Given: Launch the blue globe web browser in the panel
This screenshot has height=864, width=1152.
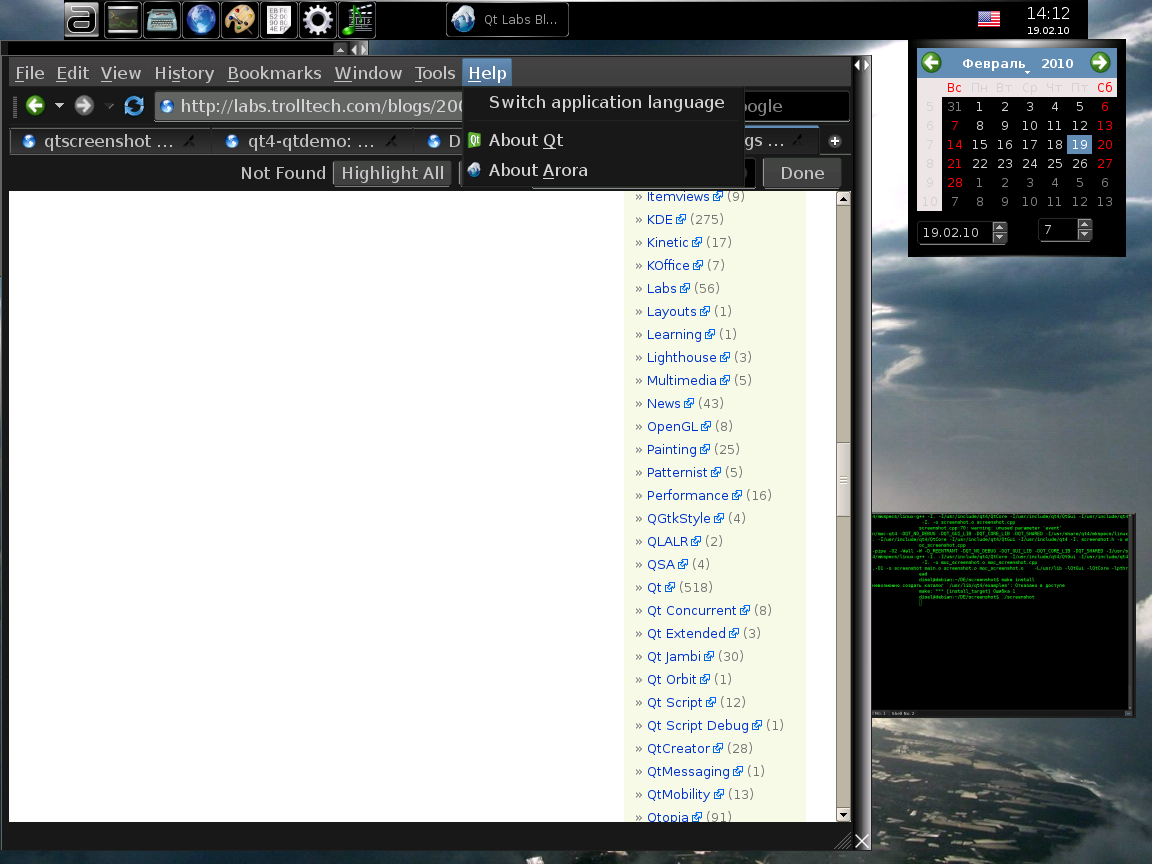Looking at the screenshot, I should coord(201,20).
